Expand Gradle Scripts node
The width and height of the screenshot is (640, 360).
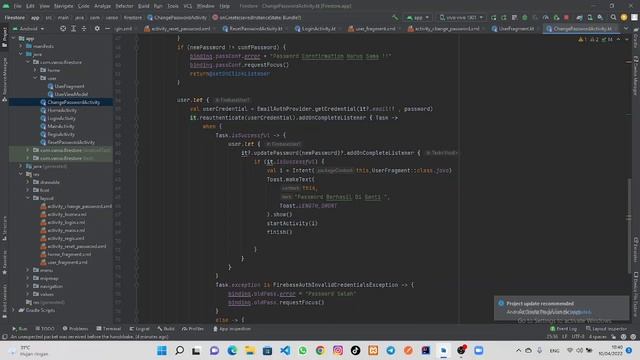[13, 310]
